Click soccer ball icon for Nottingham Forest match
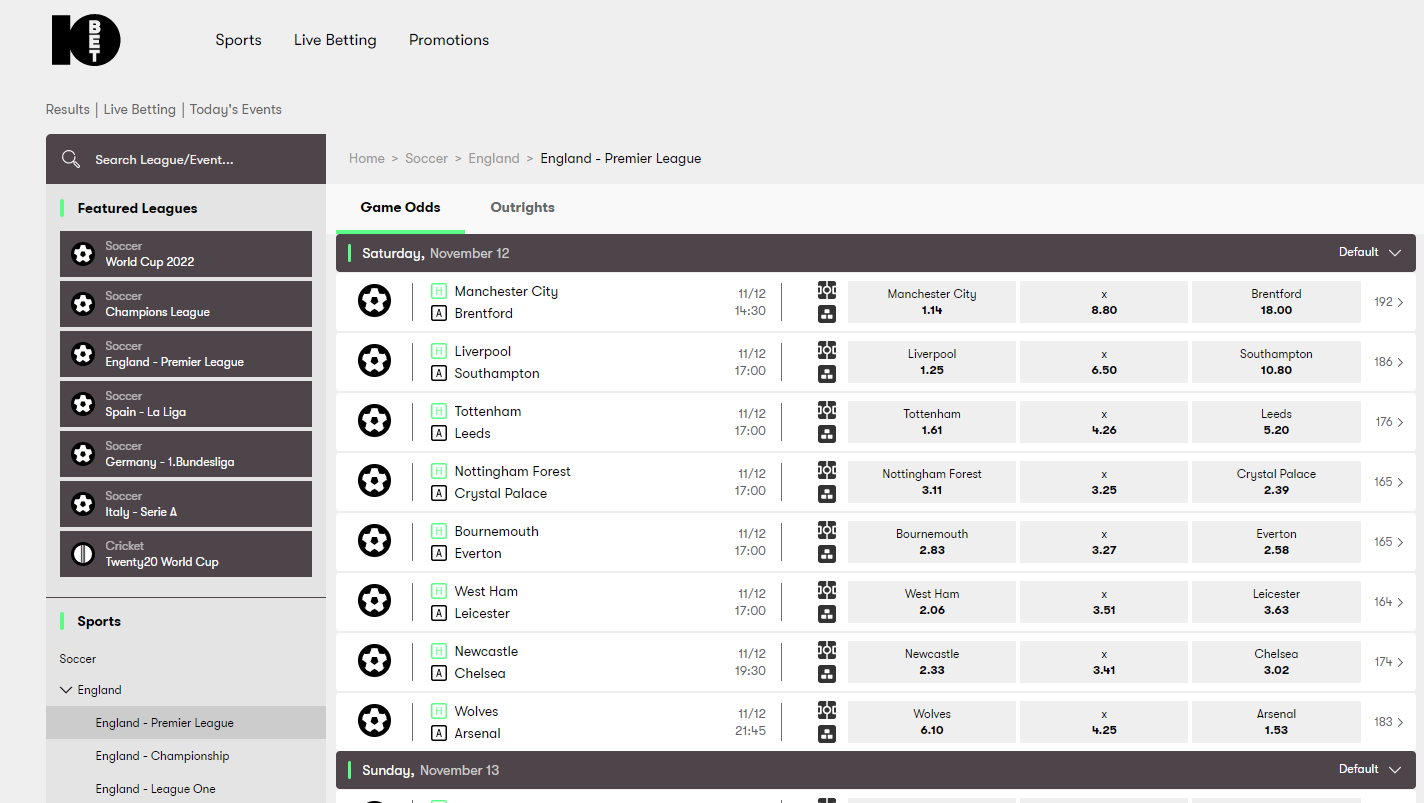This screenshot has height=803, width=1424. pos(375,481)
